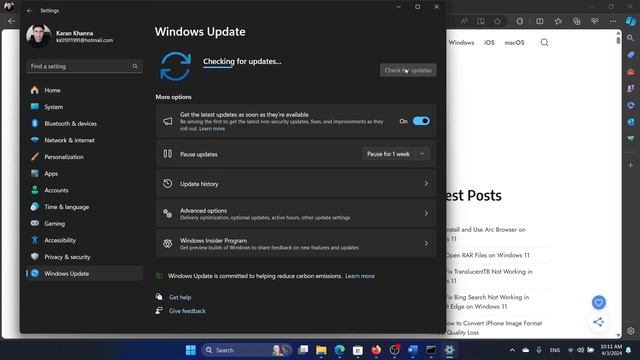This screenshot has height=360, width=640.
Task: Open Time & language settings
Action: point(84,207)
